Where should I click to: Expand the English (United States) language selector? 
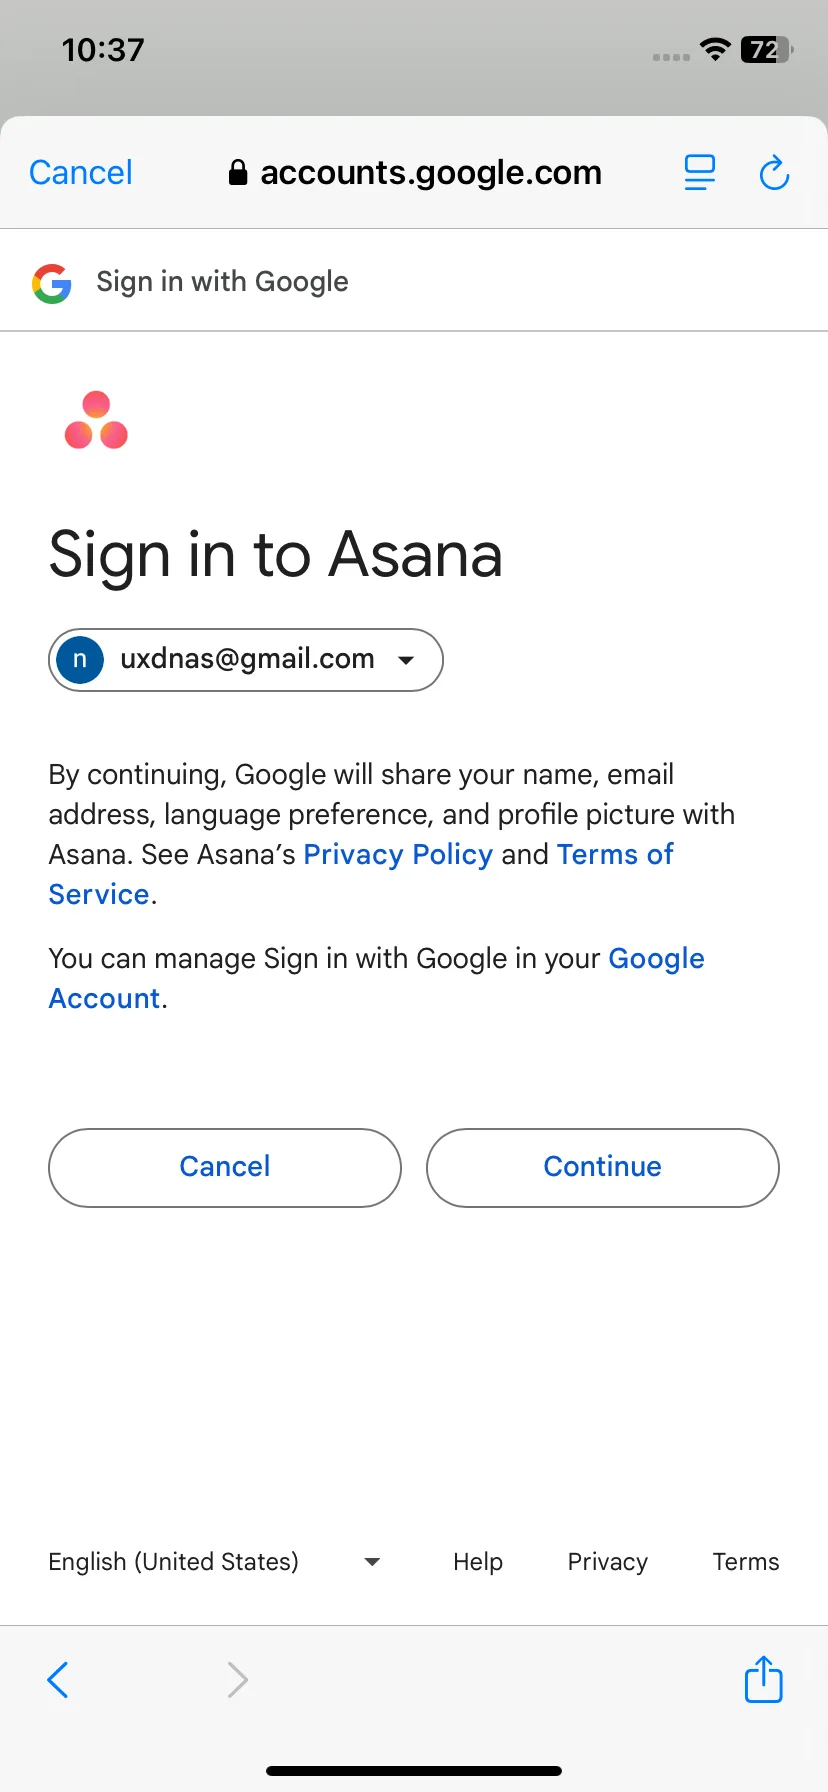pyautogui.click(x=214, y=1562)
